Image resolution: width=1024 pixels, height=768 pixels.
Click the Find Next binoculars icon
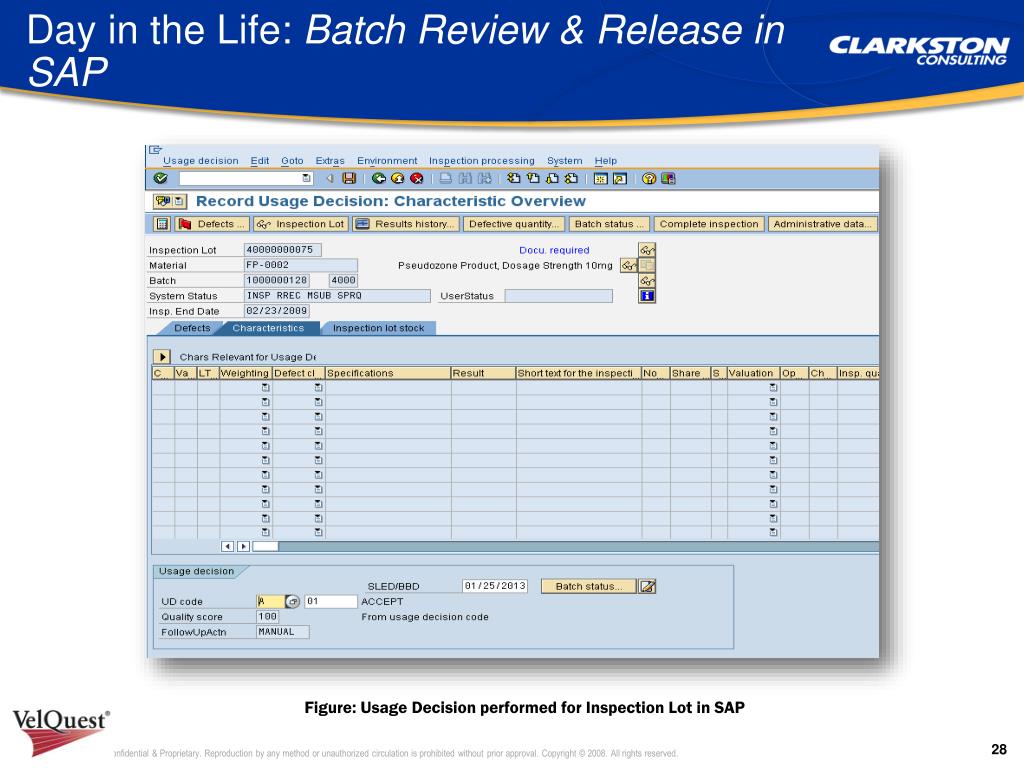click(x=485, y=178)
